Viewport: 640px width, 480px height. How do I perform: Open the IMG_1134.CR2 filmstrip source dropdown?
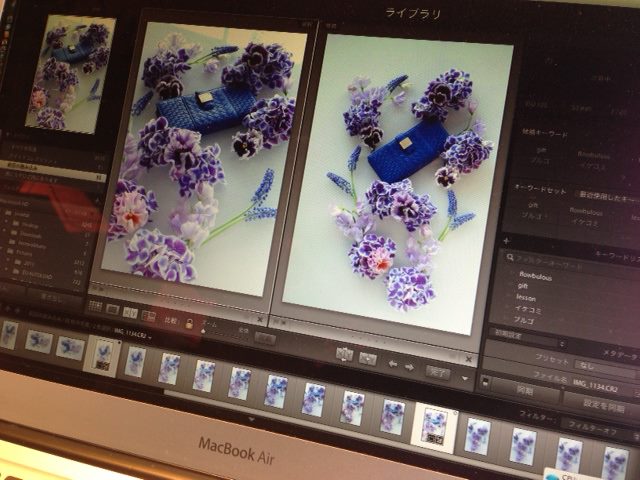[133, 336]
